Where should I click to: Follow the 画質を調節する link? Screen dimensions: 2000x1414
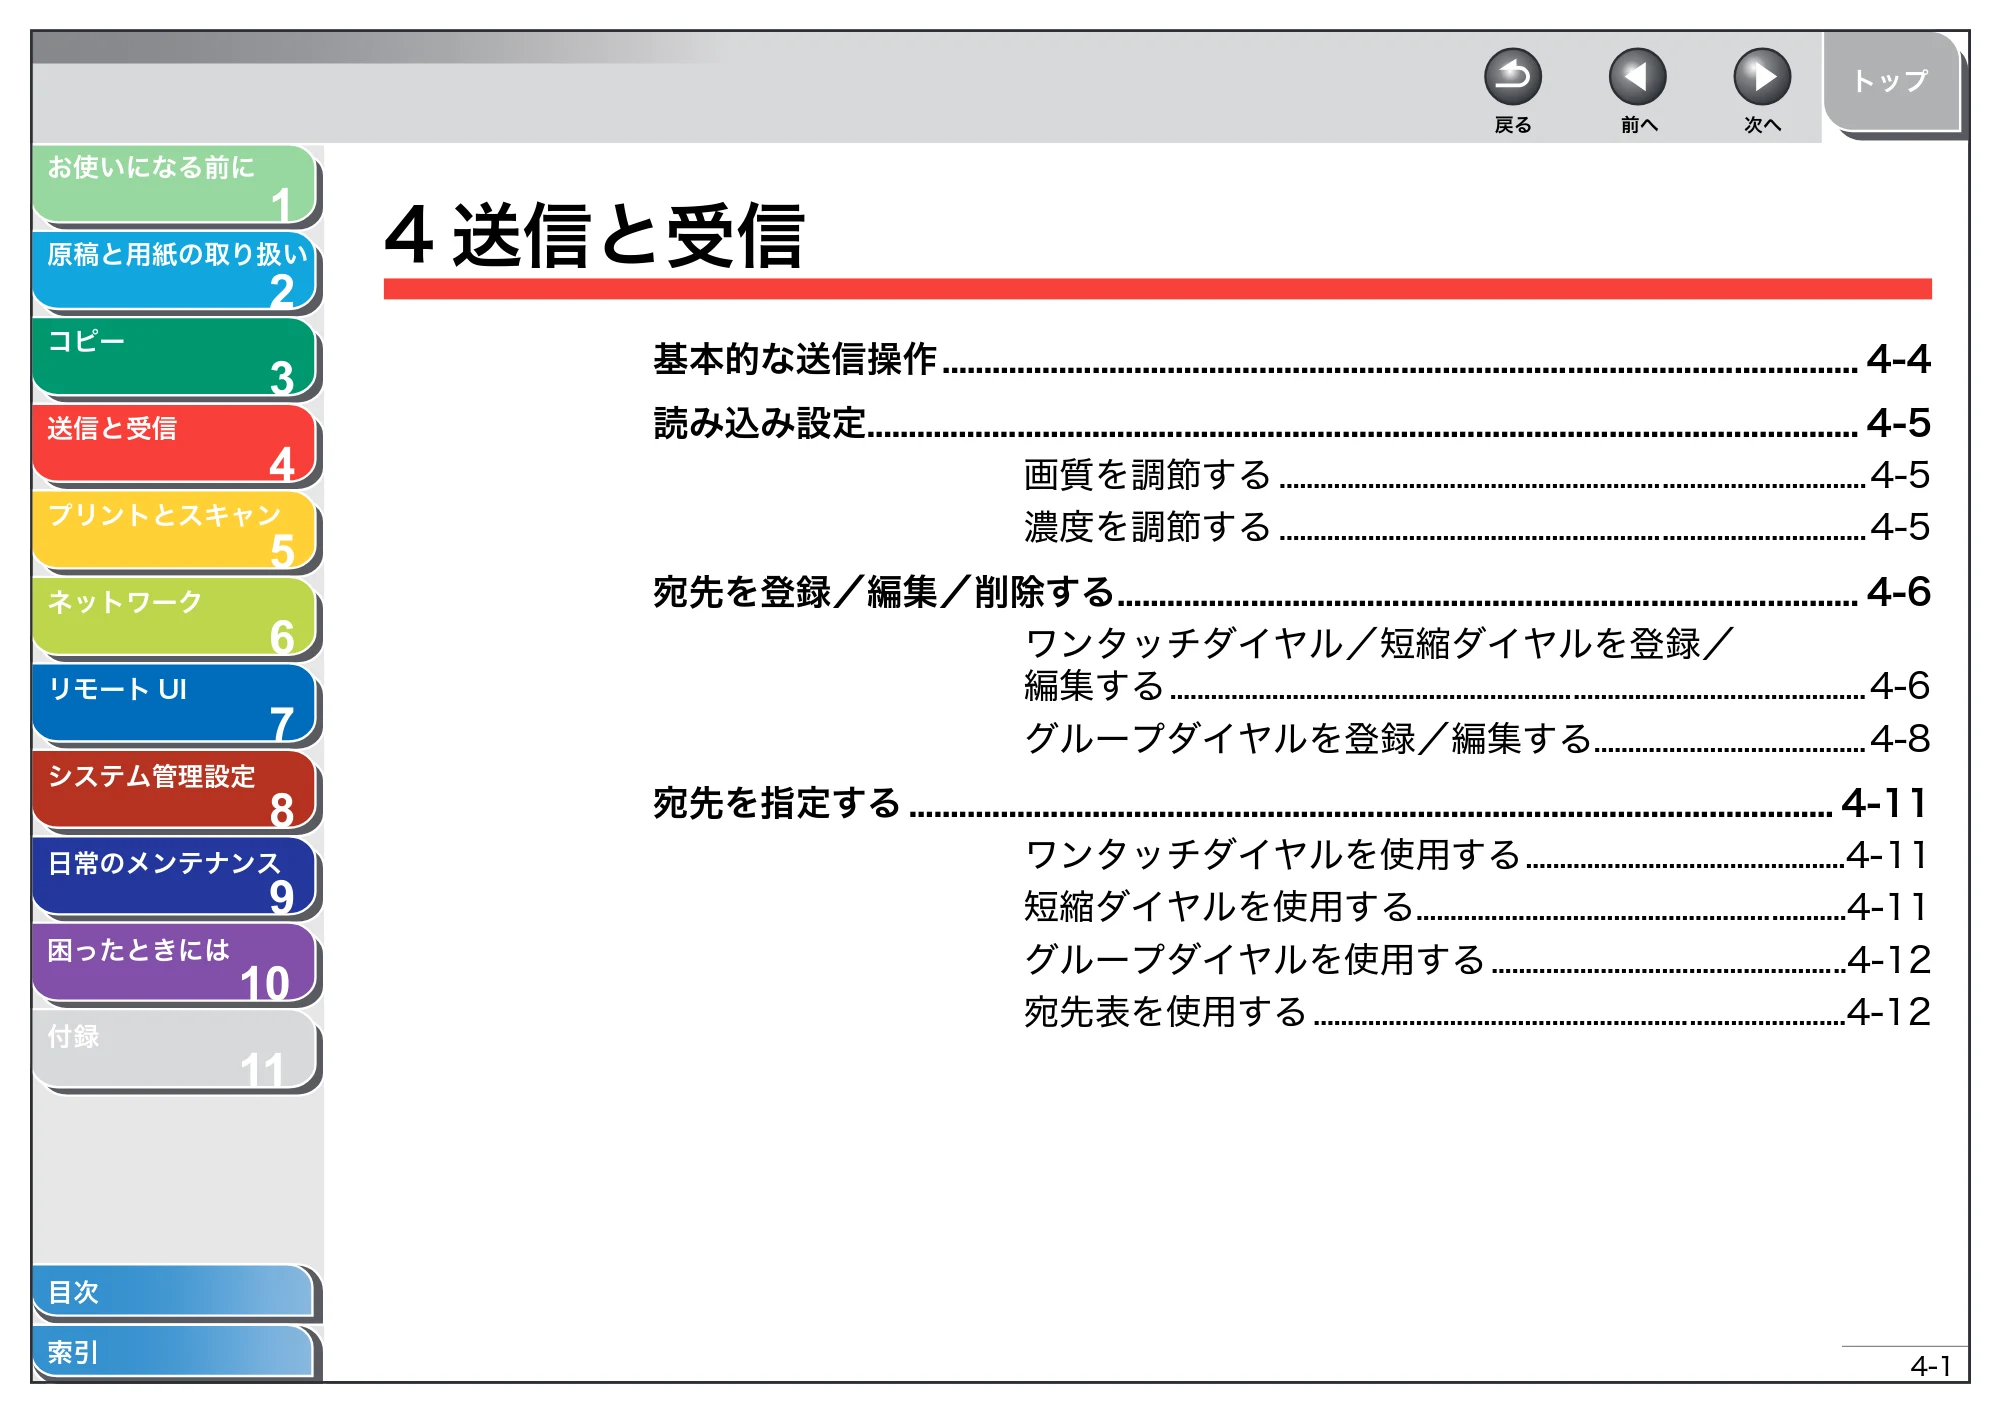pyautogui.click(x=1477, y=475)
